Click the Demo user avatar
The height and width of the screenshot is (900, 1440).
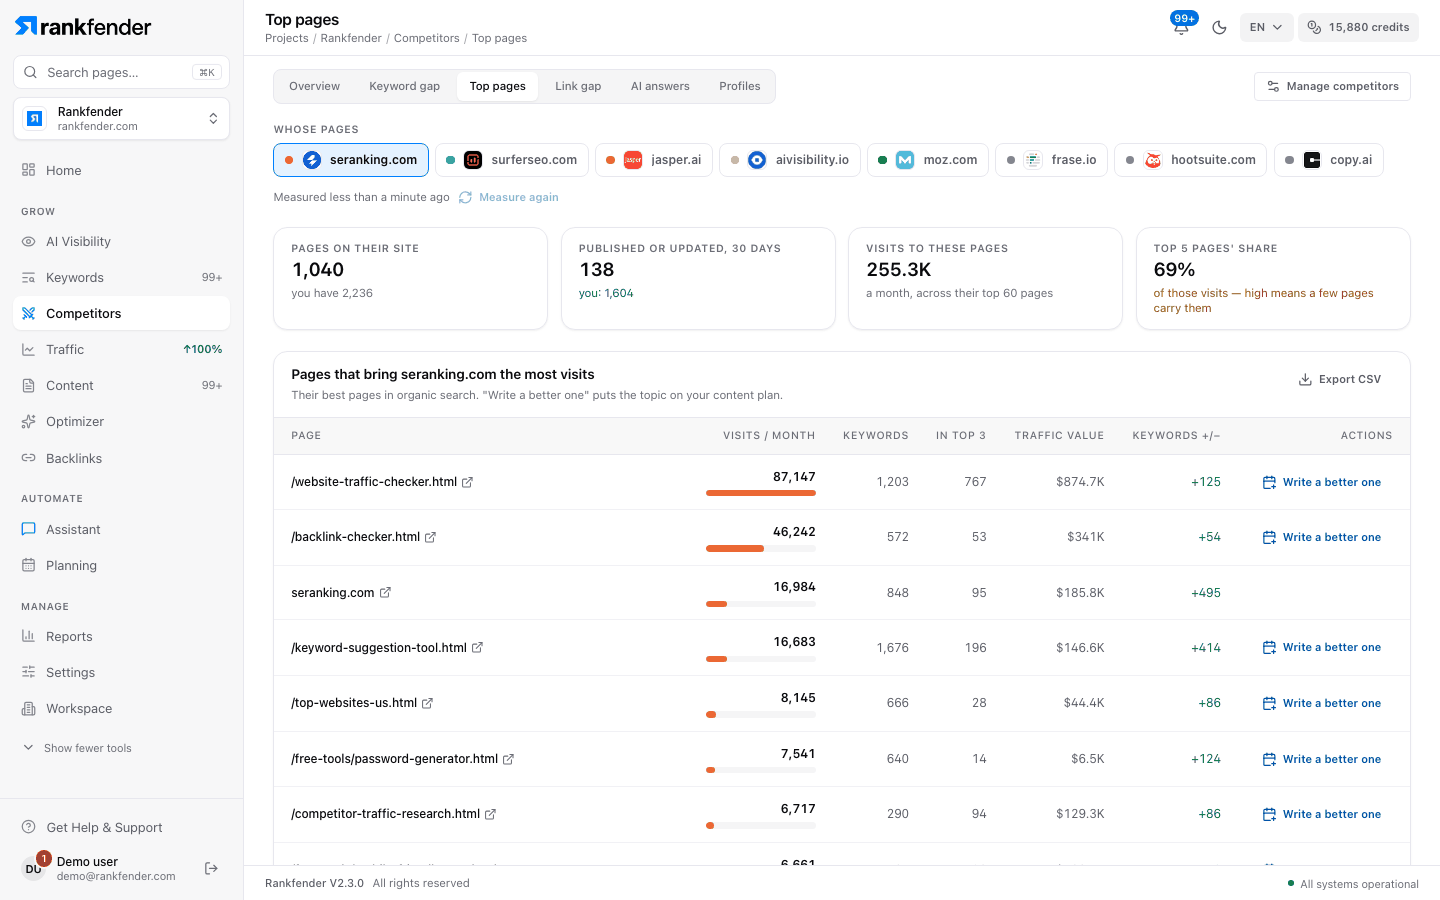pos(33,868)
